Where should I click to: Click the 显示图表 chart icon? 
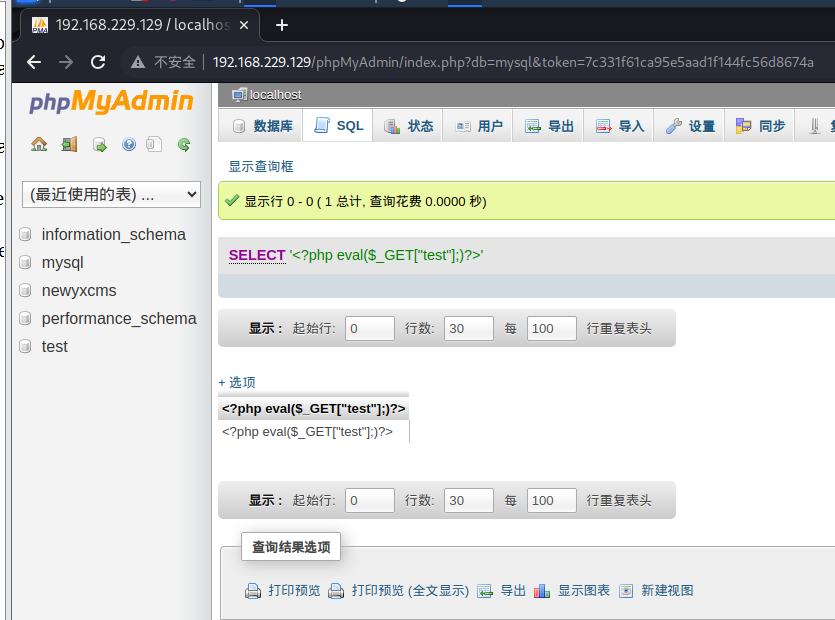click(x=542, y=591)
